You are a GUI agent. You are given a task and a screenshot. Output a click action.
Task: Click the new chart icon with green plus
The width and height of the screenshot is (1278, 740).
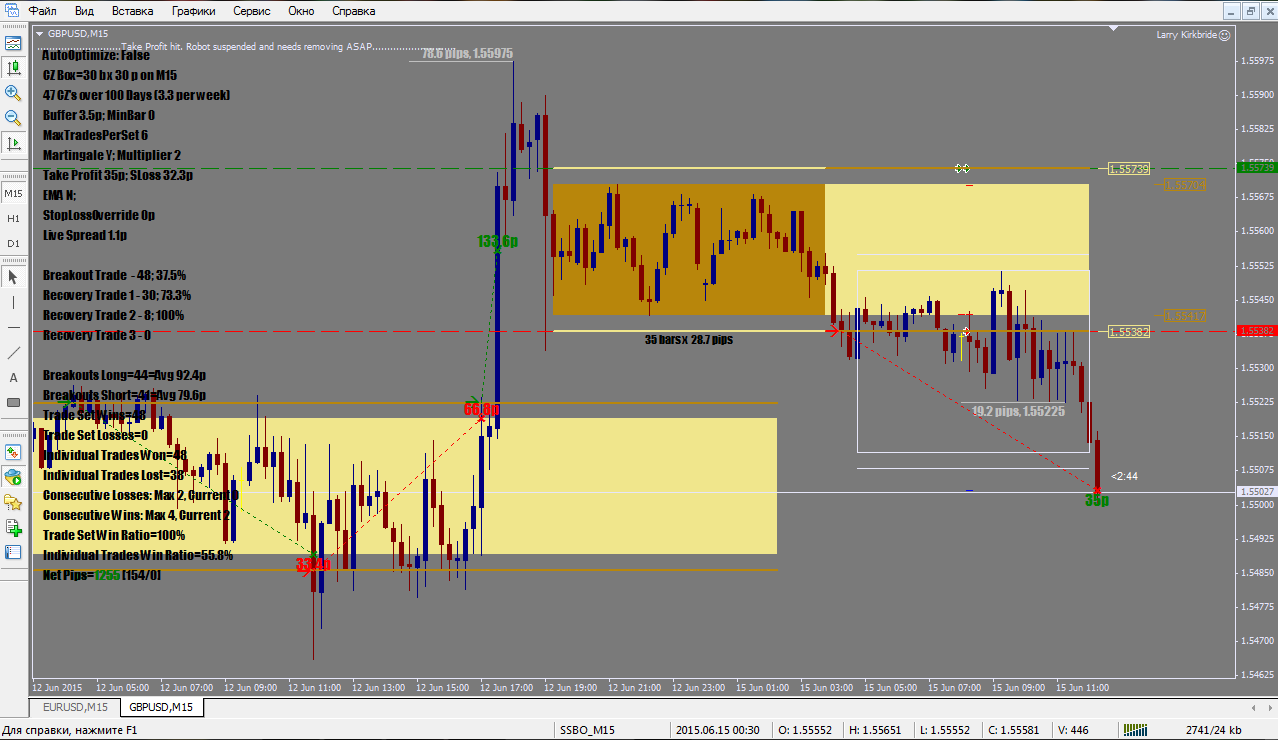coord(13,527)
